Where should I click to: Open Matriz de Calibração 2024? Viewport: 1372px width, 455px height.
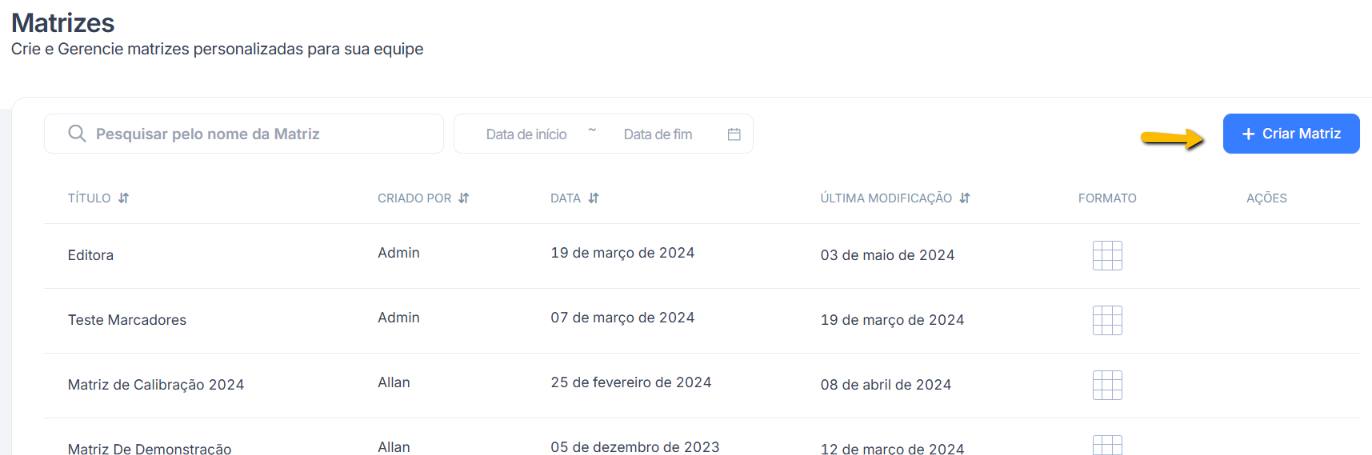tap(156, 385)
